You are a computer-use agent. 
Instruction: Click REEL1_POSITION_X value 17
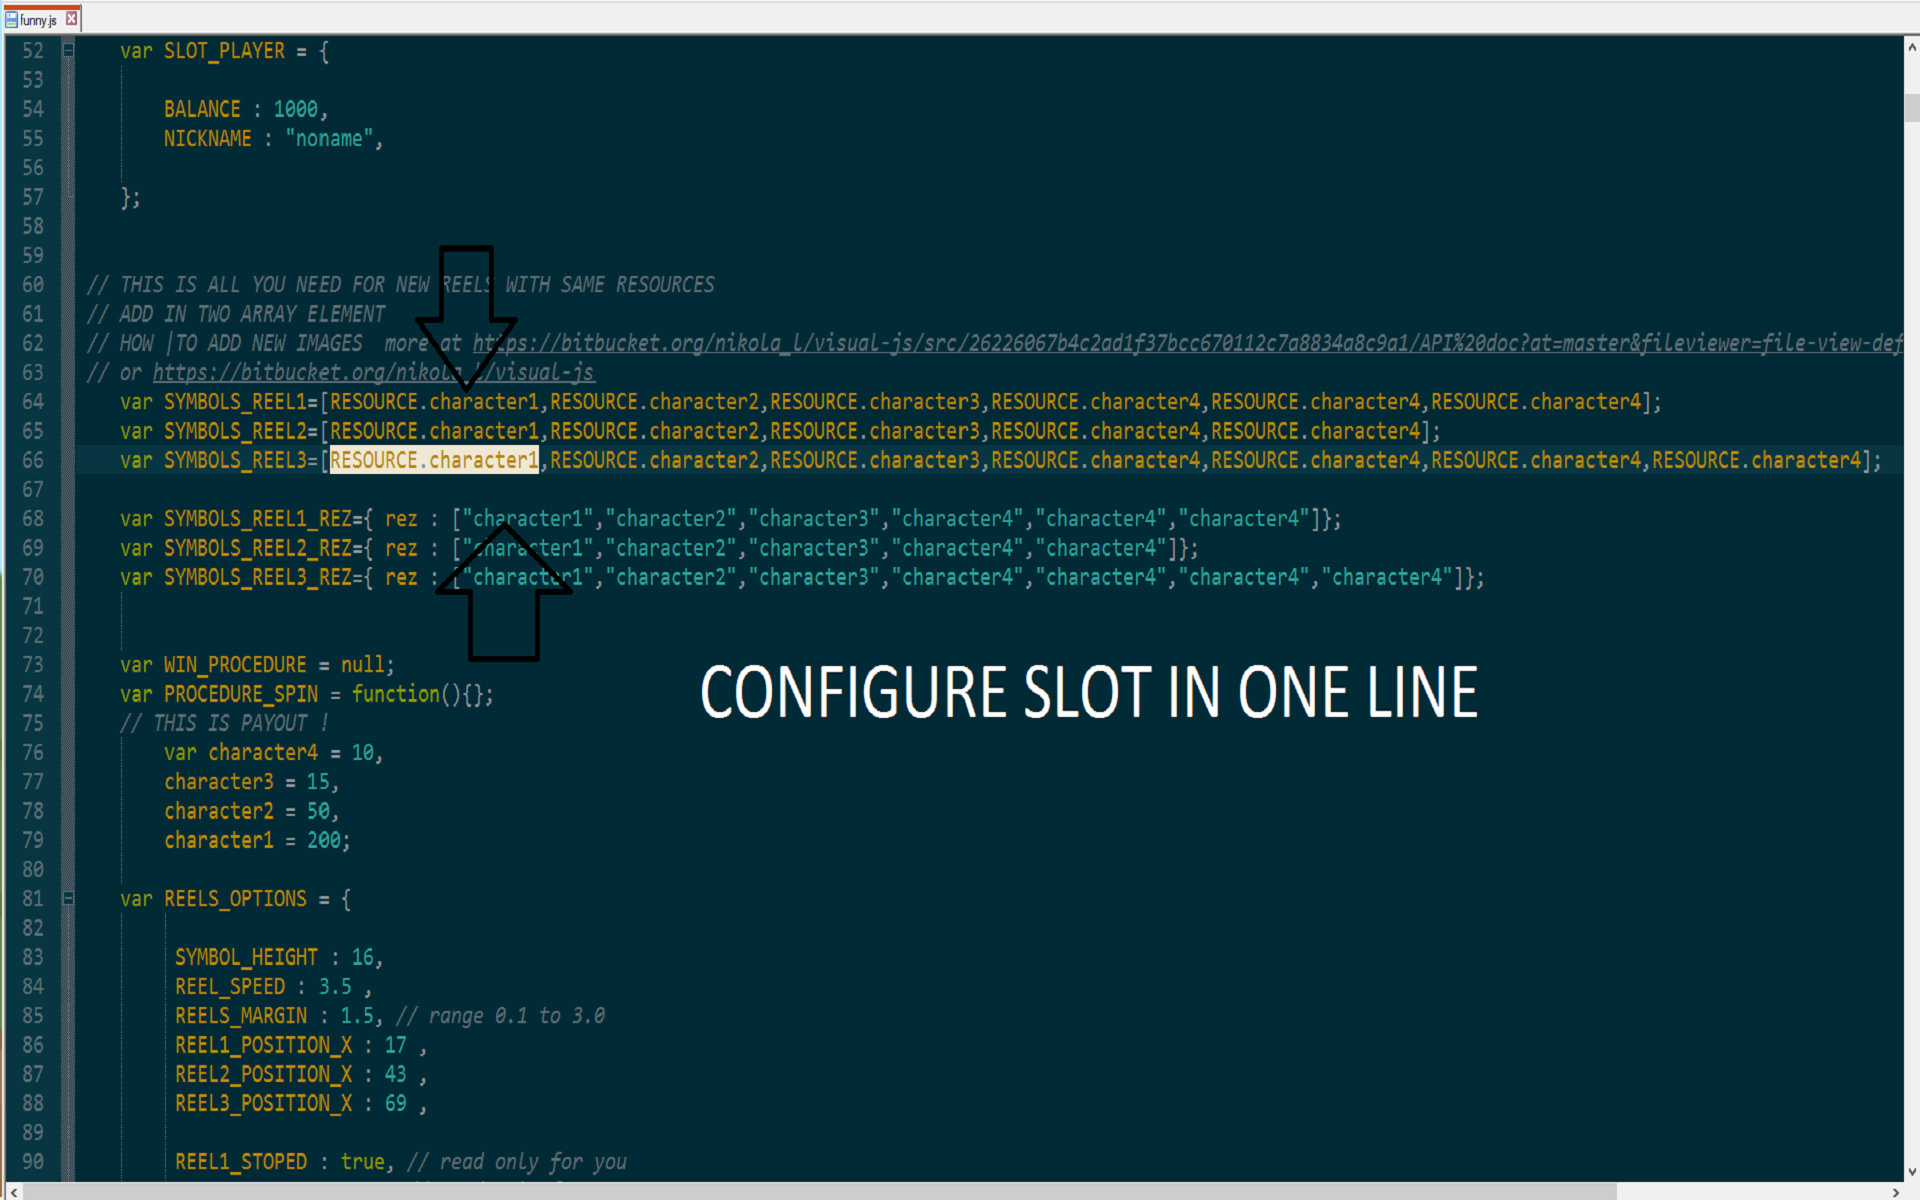(396, 1045)
